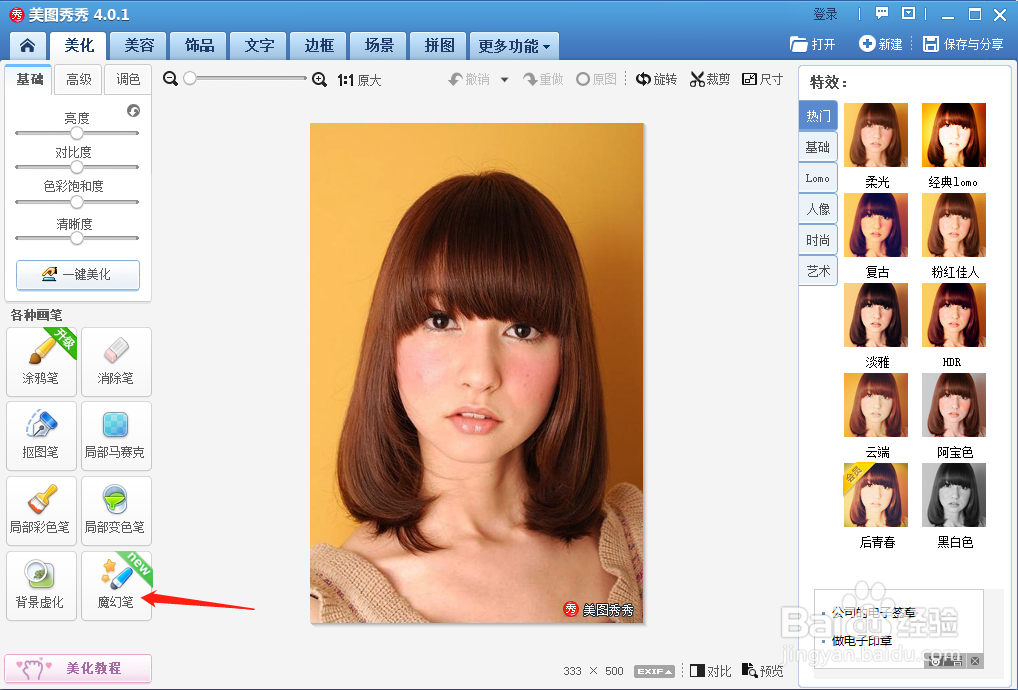Adjust the 亮度 brightness slider

[x=77, y=133]
